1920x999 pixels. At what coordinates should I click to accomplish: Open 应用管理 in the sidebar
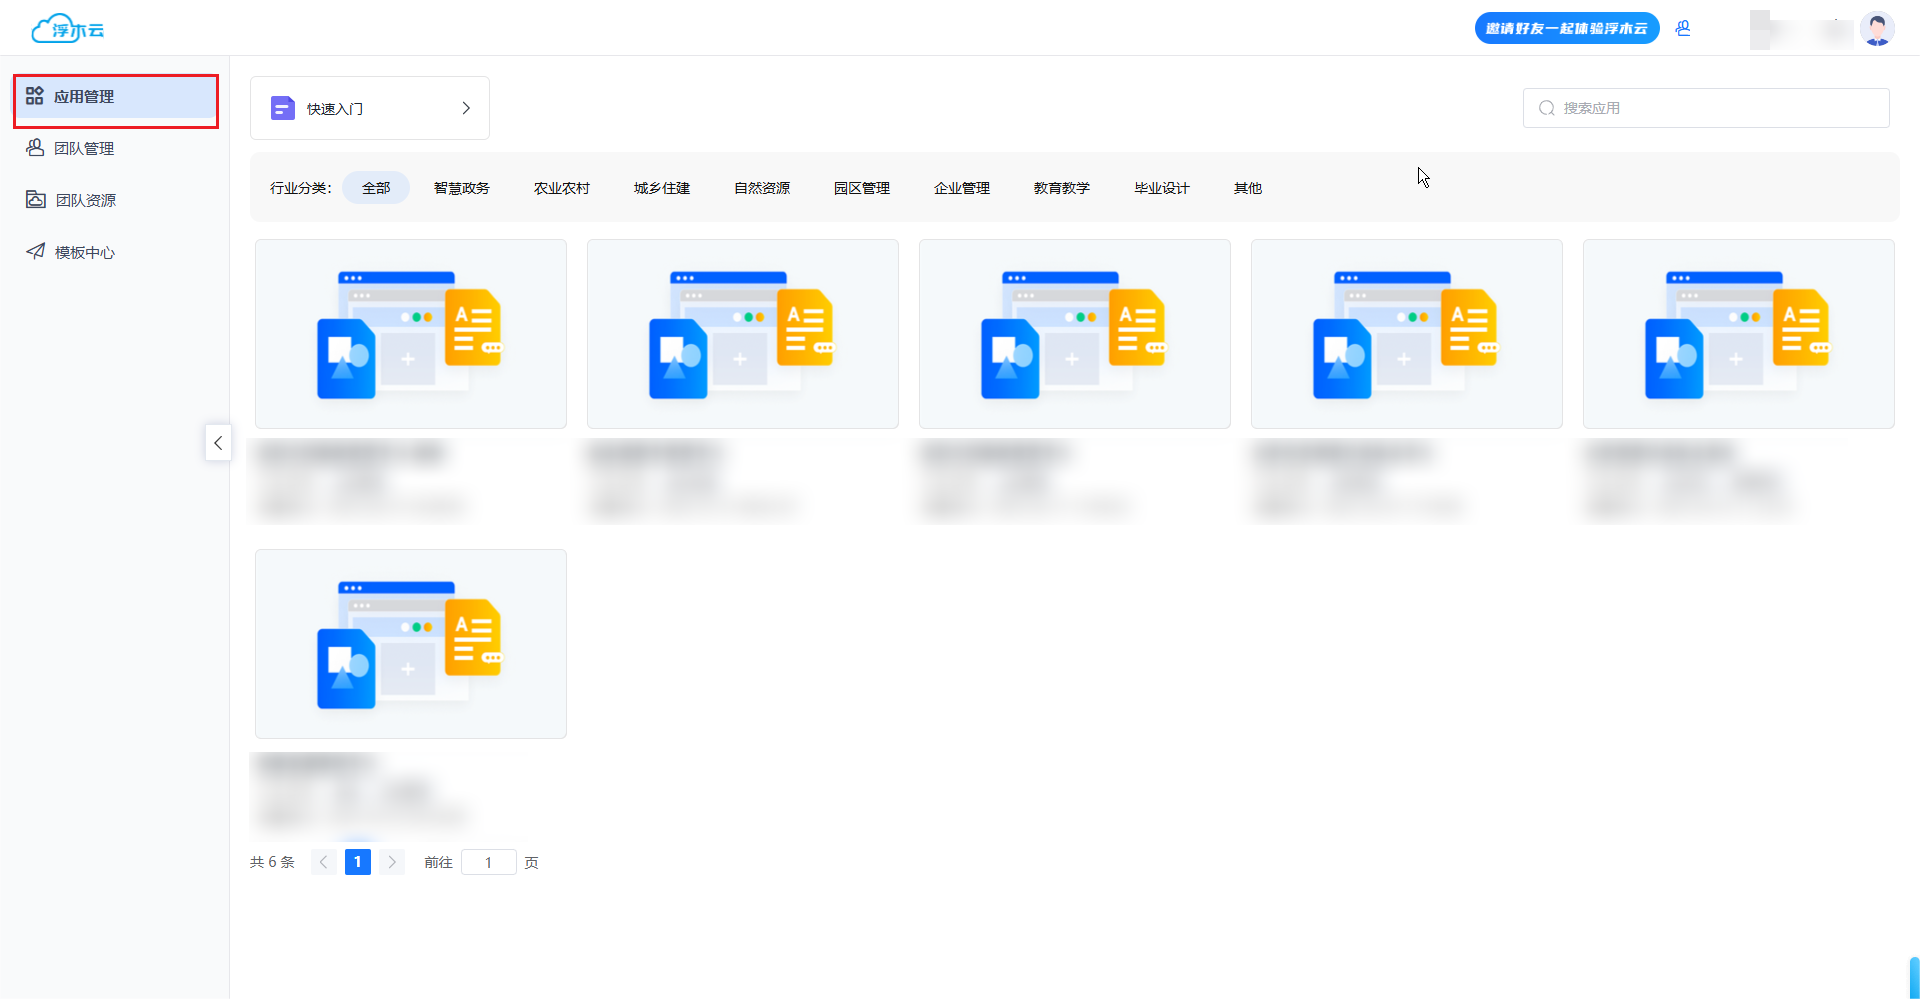tap(84, 97)
